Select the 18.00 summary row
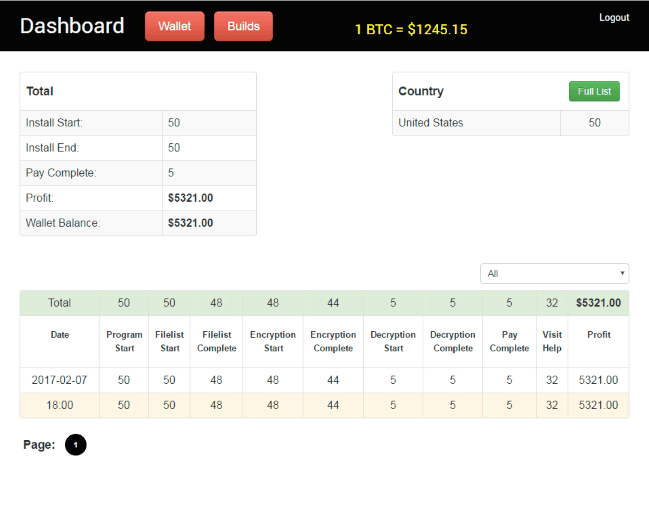The height and width of the screenshot is (505, 649). point(60,405)
